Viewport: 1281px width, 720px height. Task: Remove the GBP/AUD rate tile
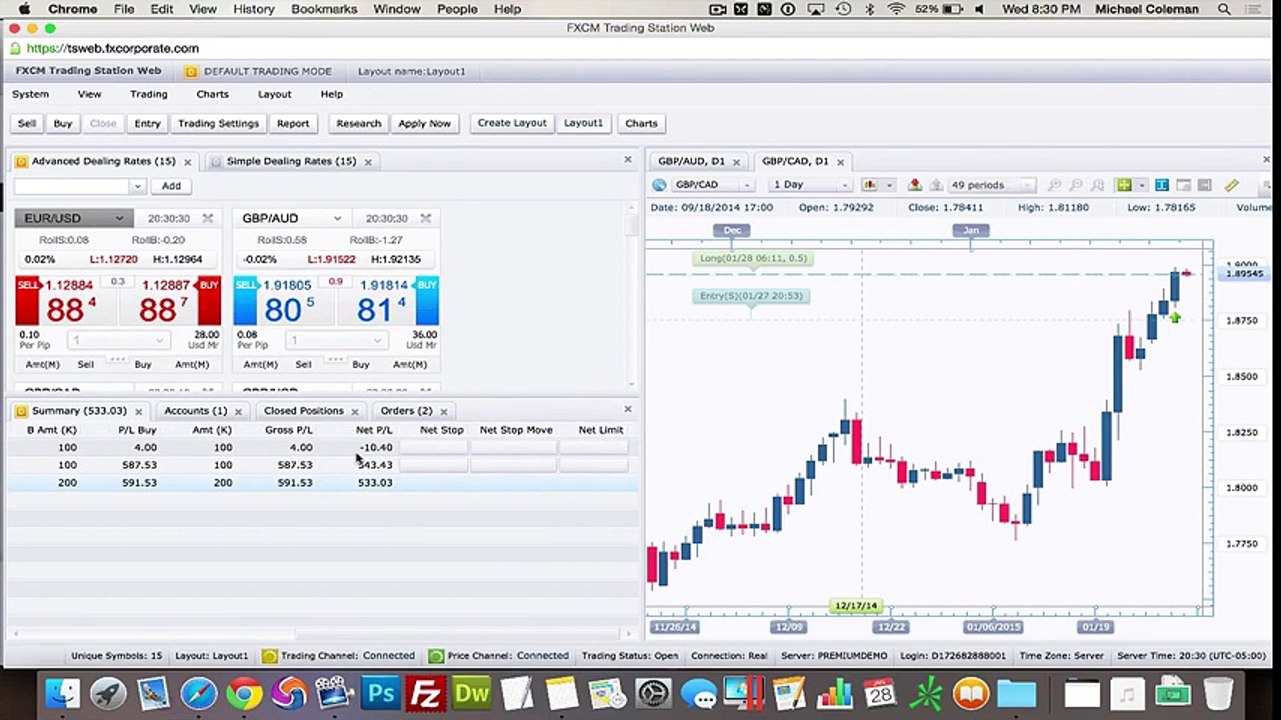pos(426,218)
